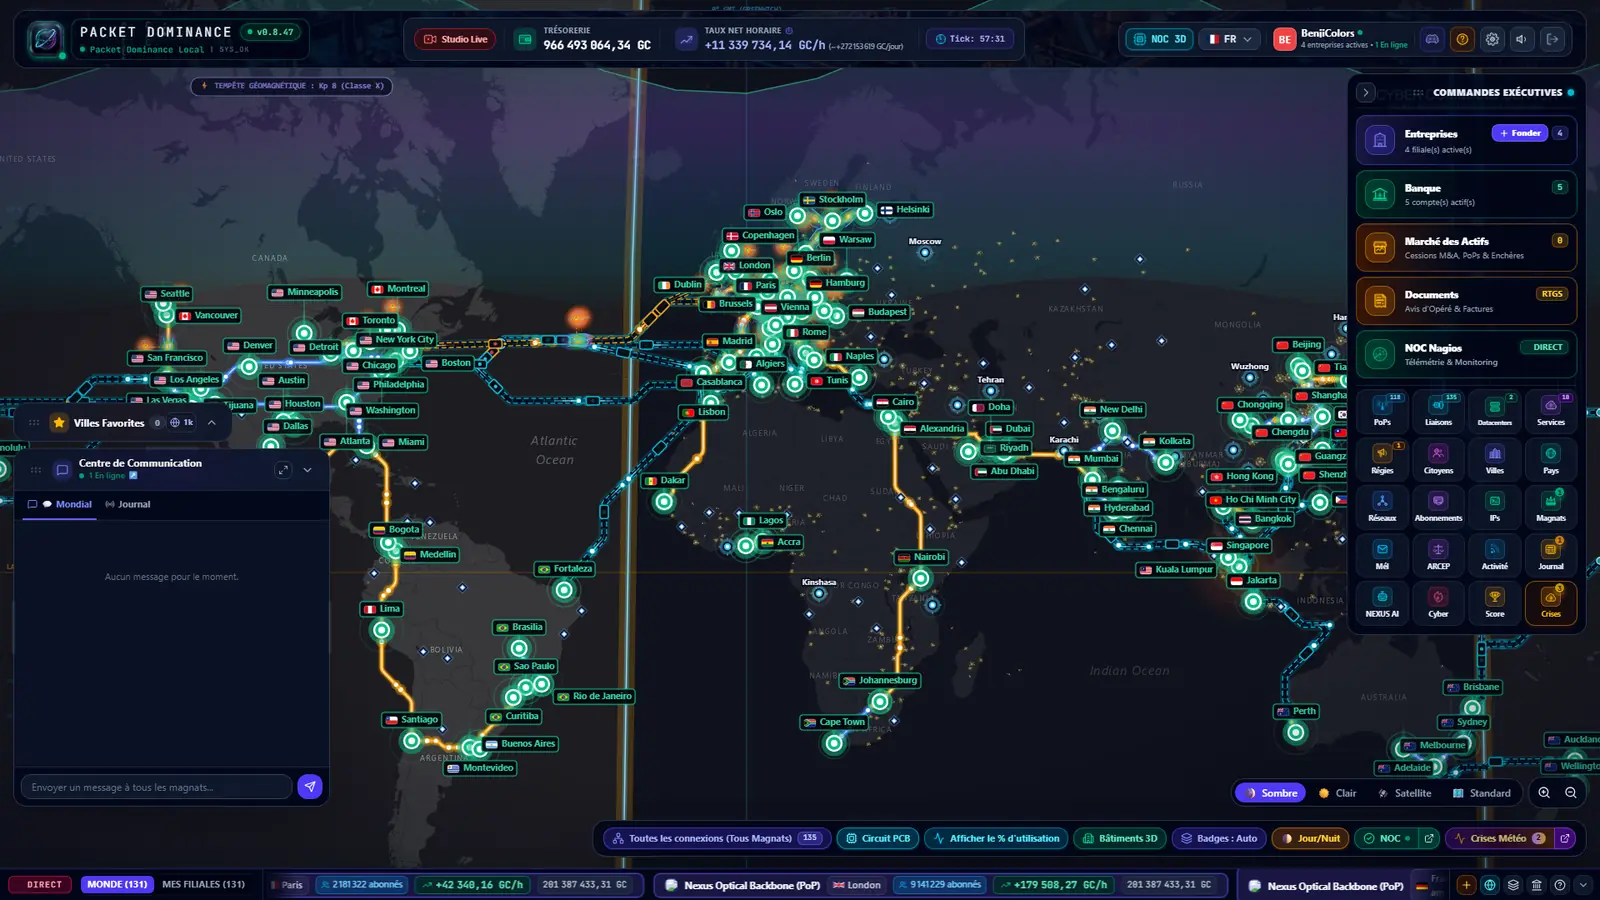Open the FR language dropdown
This screenshot has width=1600, height=900.
[x=1229, y=39]
